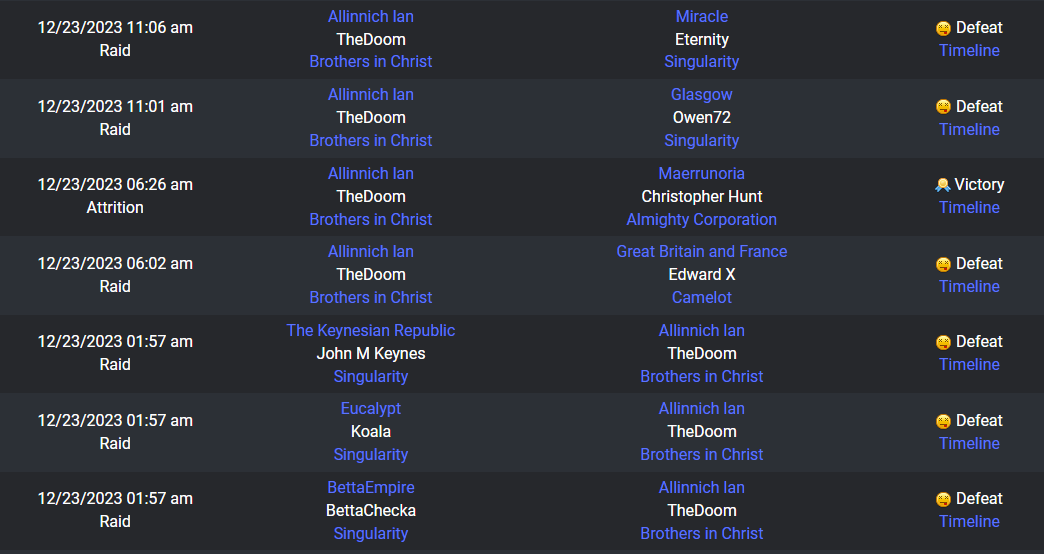
Task: Open Almighty Corporation alliance page
Action: pyautogui.click(x=702, y=220)
